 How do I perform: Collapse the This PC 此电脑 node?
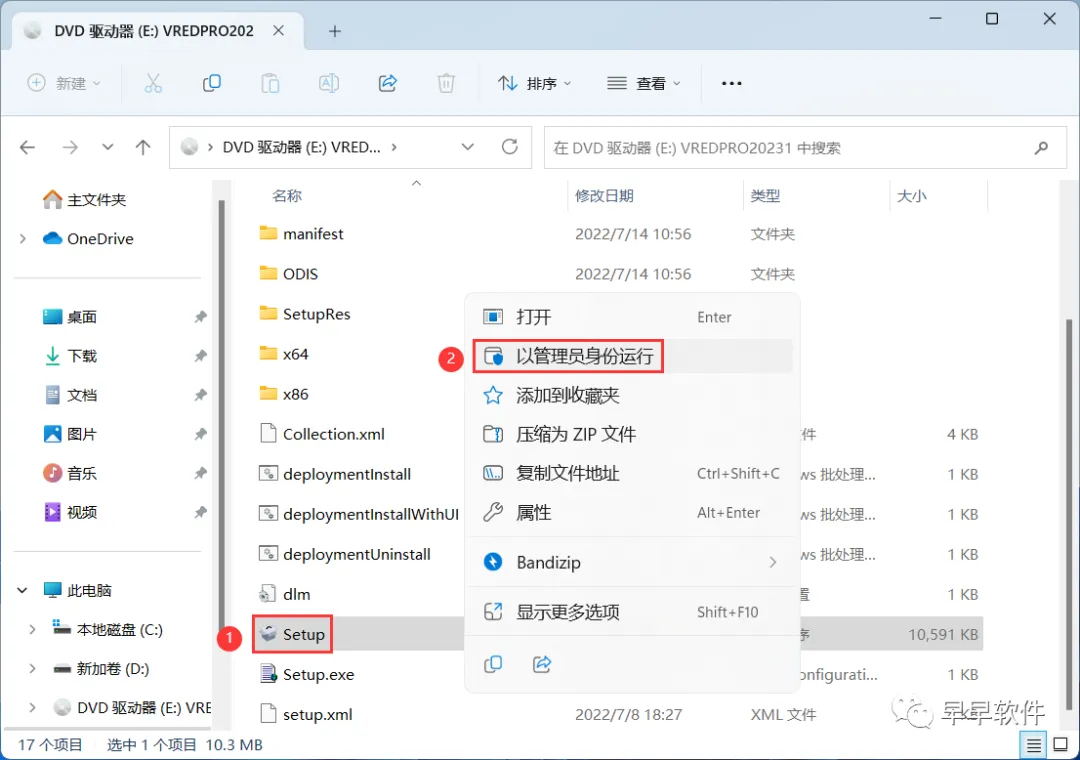(x=23, y=590)
